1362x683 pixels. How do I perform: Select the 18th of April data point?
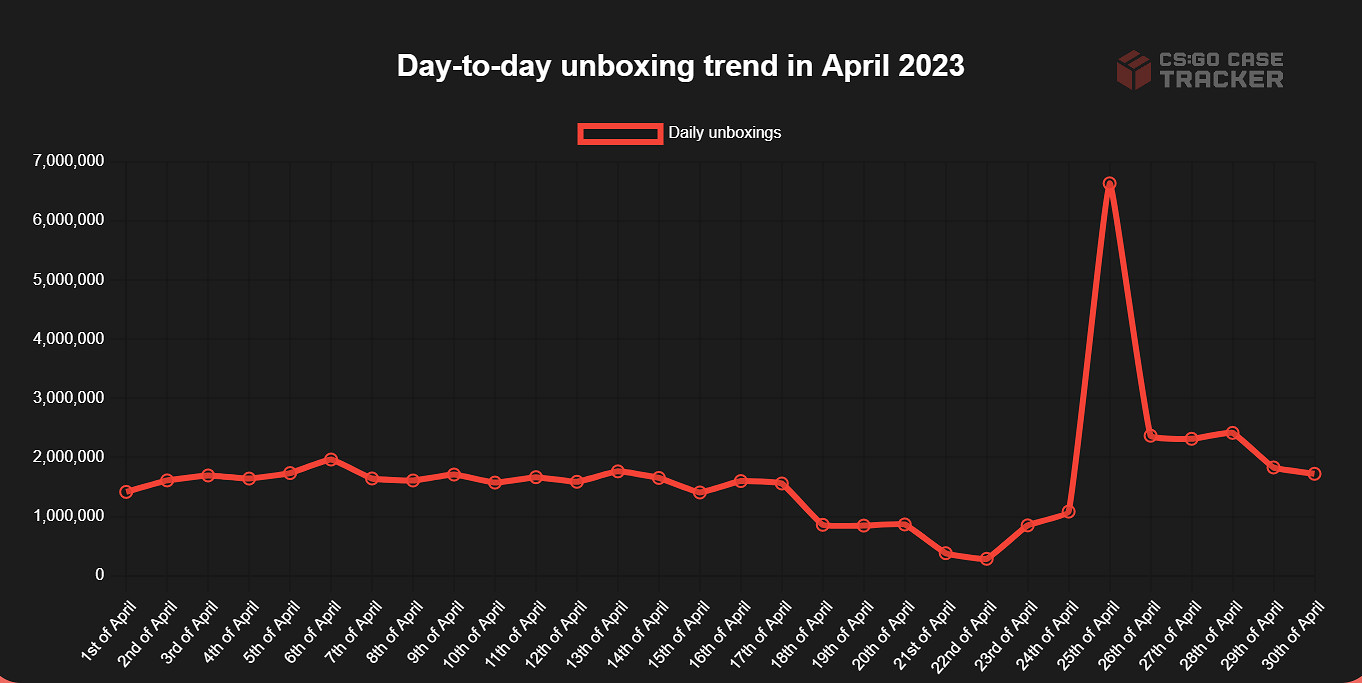[823, 524]
